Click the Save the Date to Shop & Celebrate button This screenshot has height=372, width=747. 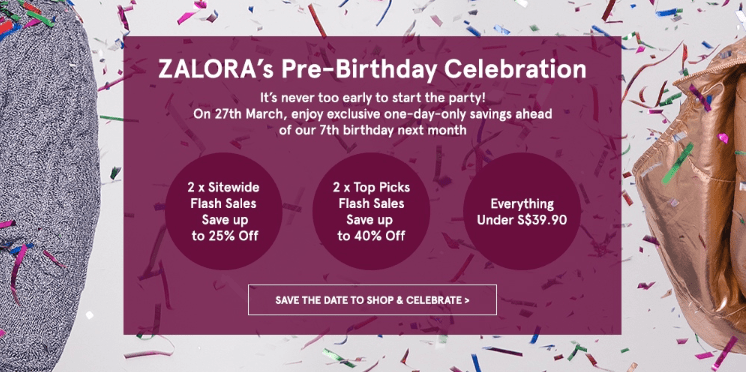[372, 300]
